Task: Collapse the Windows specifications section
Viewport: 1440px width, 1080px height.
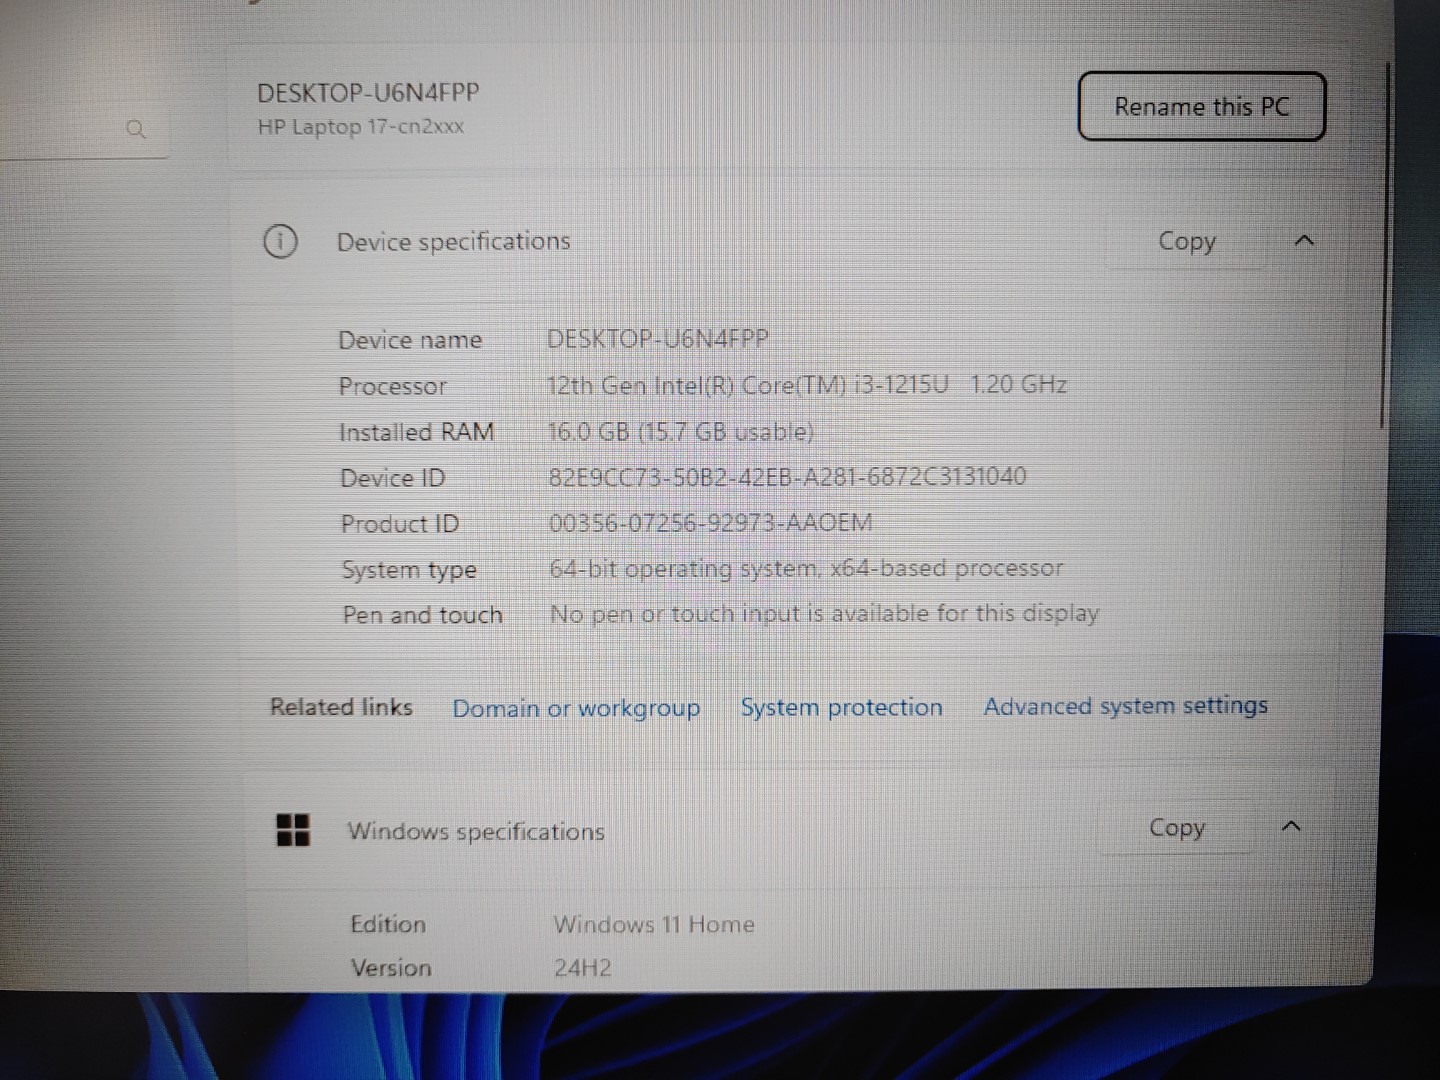Action: 1291,827
